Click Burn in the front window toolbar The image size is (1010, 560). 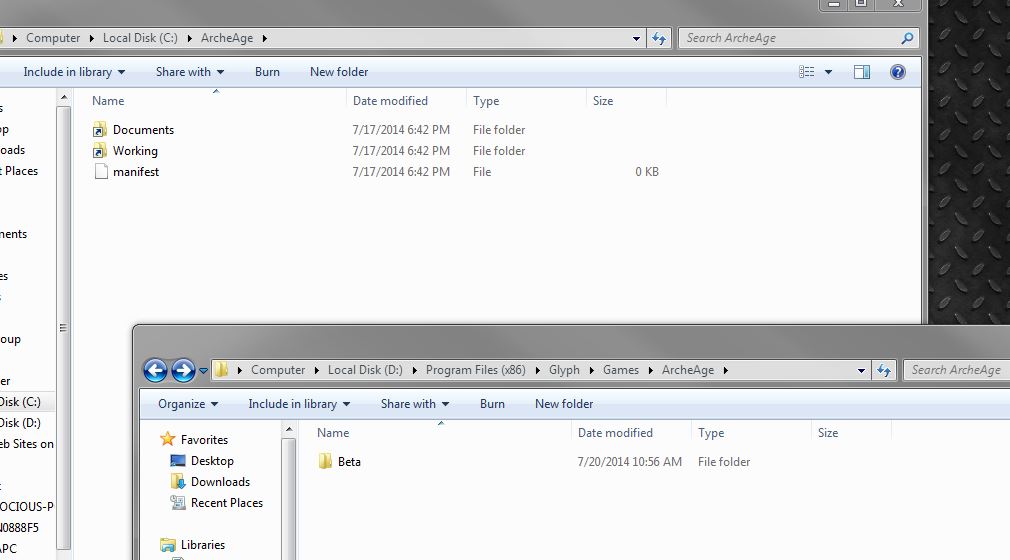[x=492, y=404]
